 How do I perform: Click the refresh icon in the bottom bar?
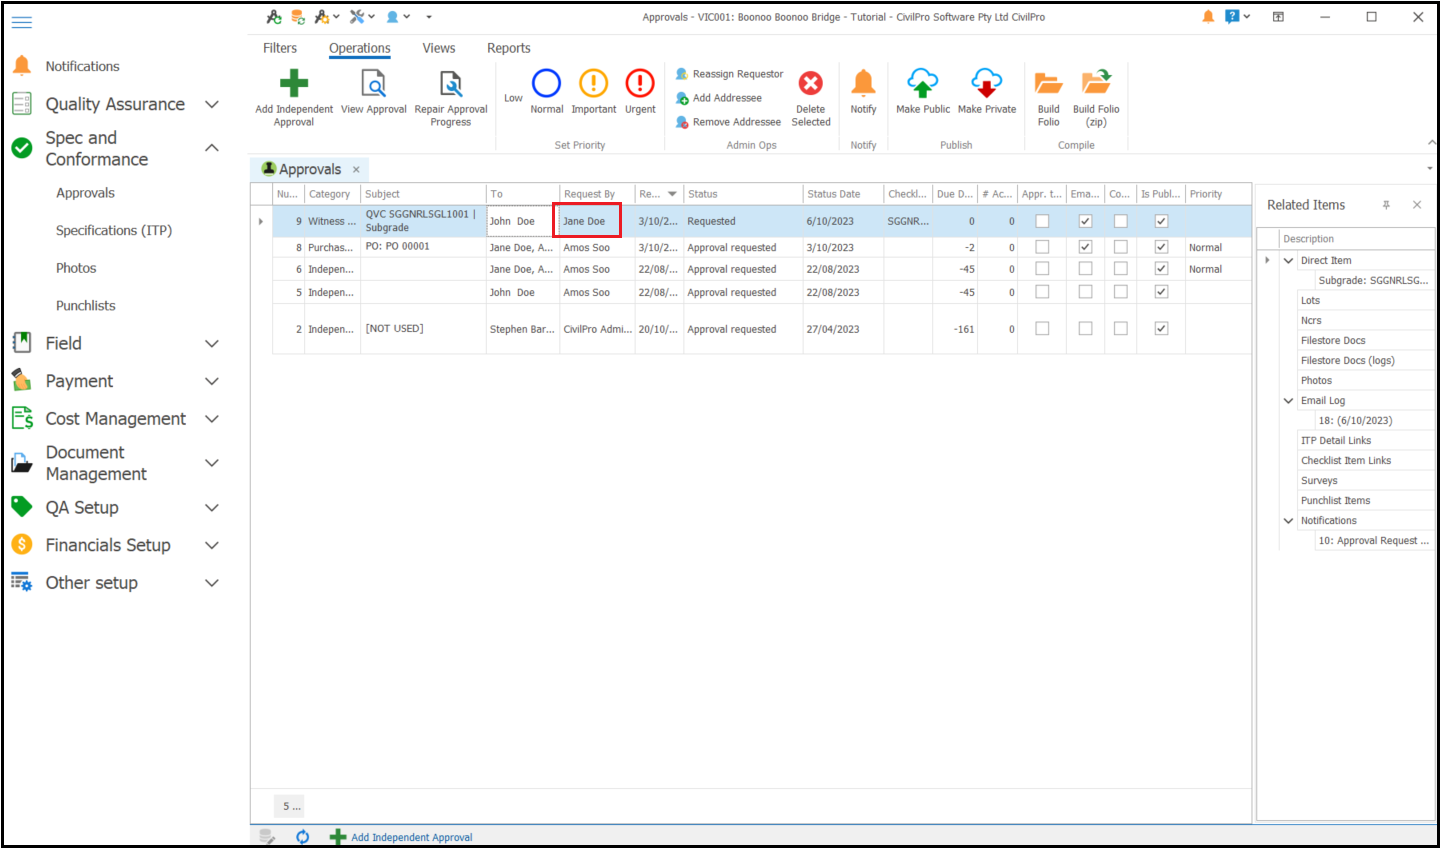(x=302, y=837)
